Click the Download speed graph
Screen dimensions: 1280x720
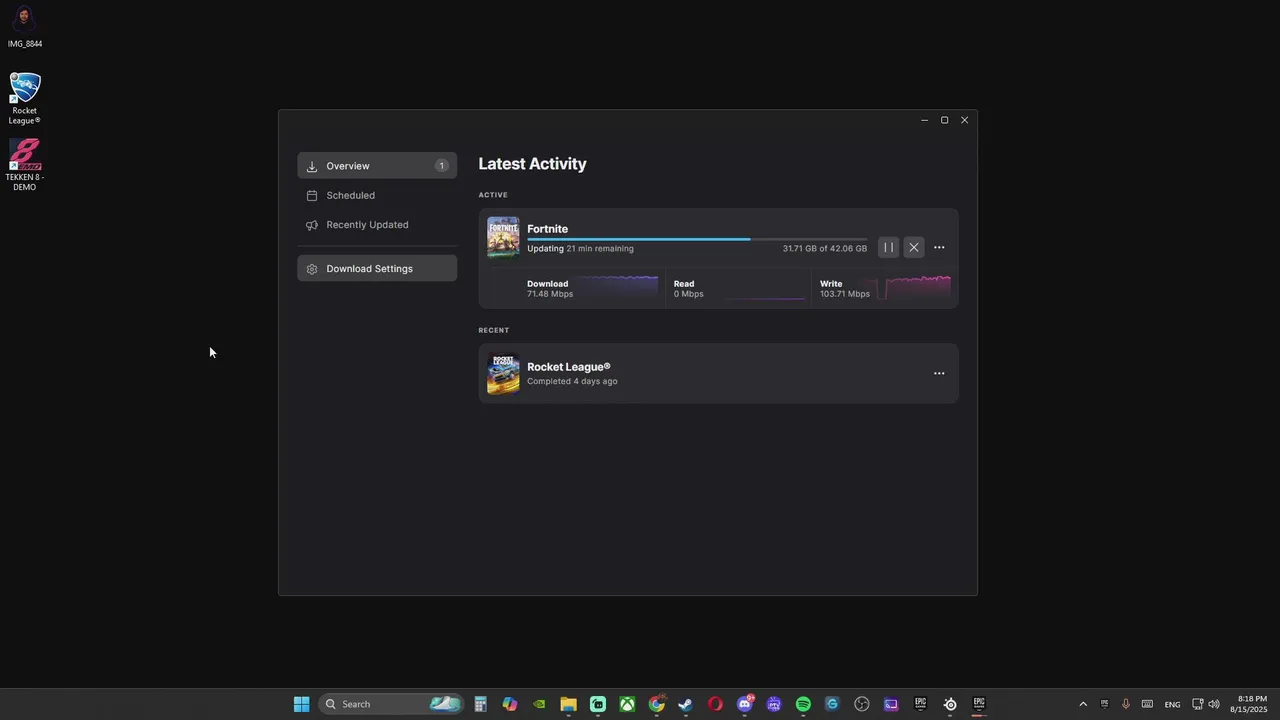click(x=618, y=288)
